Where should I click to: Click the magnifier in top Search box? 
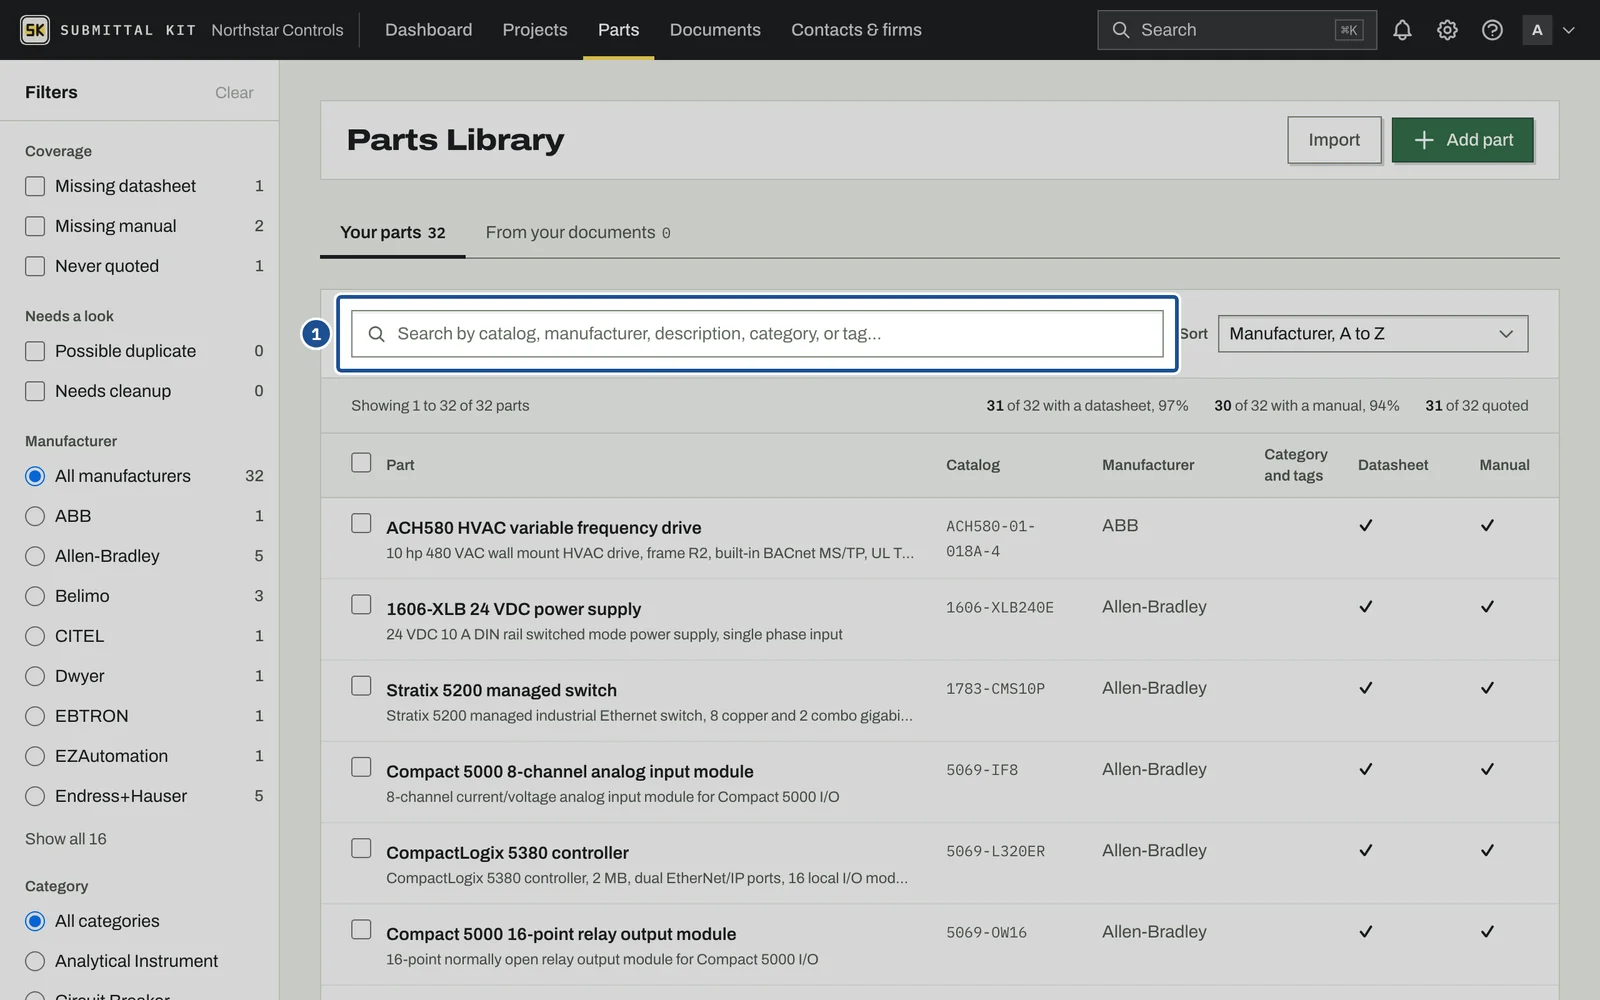1121,30
